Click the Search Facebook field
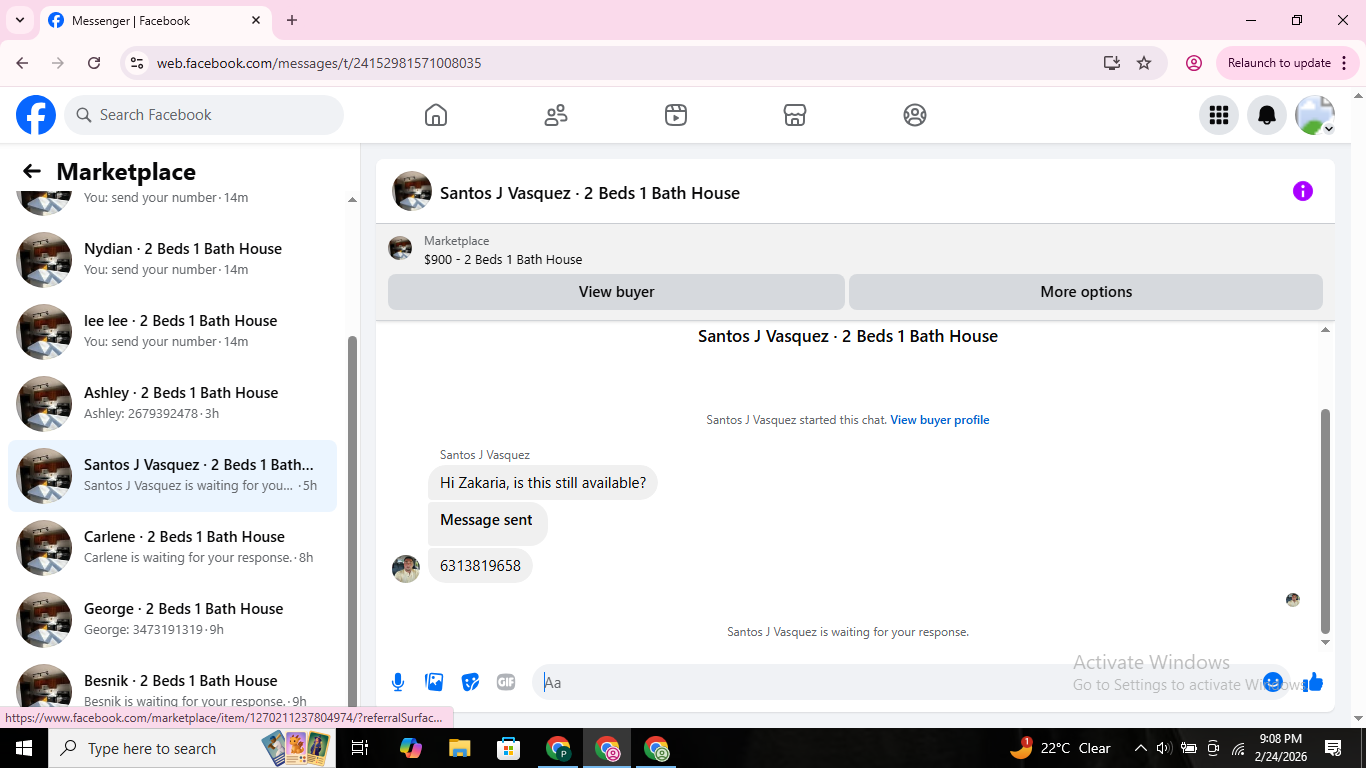Image resolution: width=1366 pixels, height=768 pixels. 204,115
